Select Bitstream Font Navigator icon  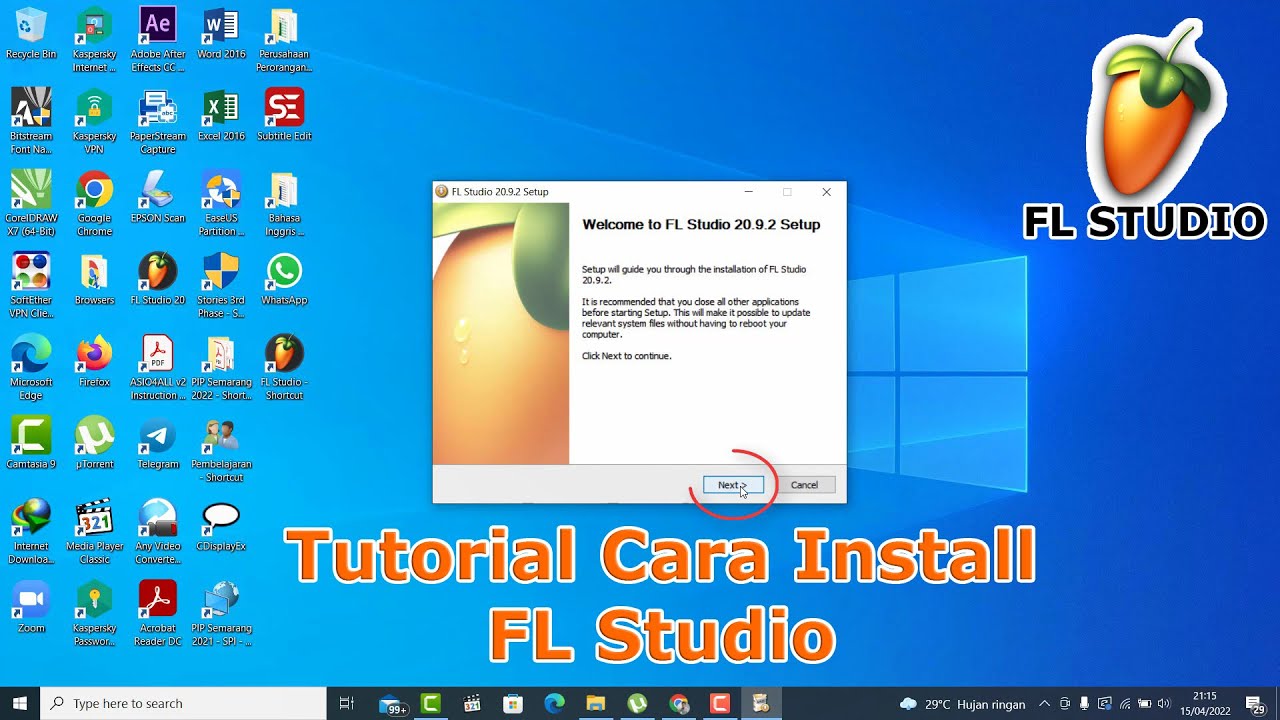31,122
